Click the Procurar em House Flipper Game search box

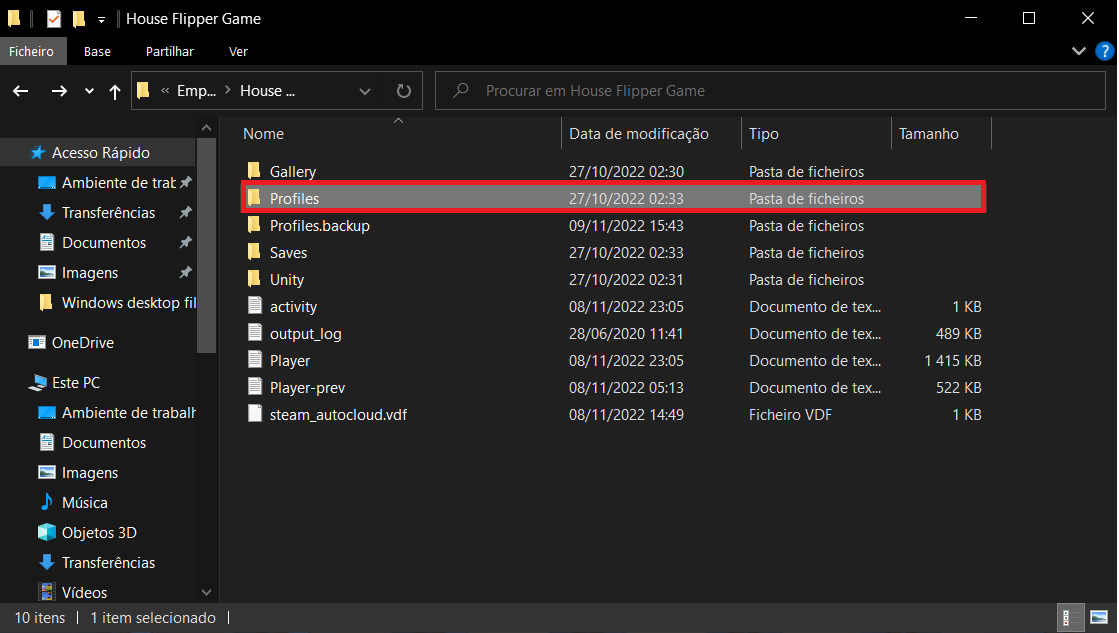coord(770,91)
